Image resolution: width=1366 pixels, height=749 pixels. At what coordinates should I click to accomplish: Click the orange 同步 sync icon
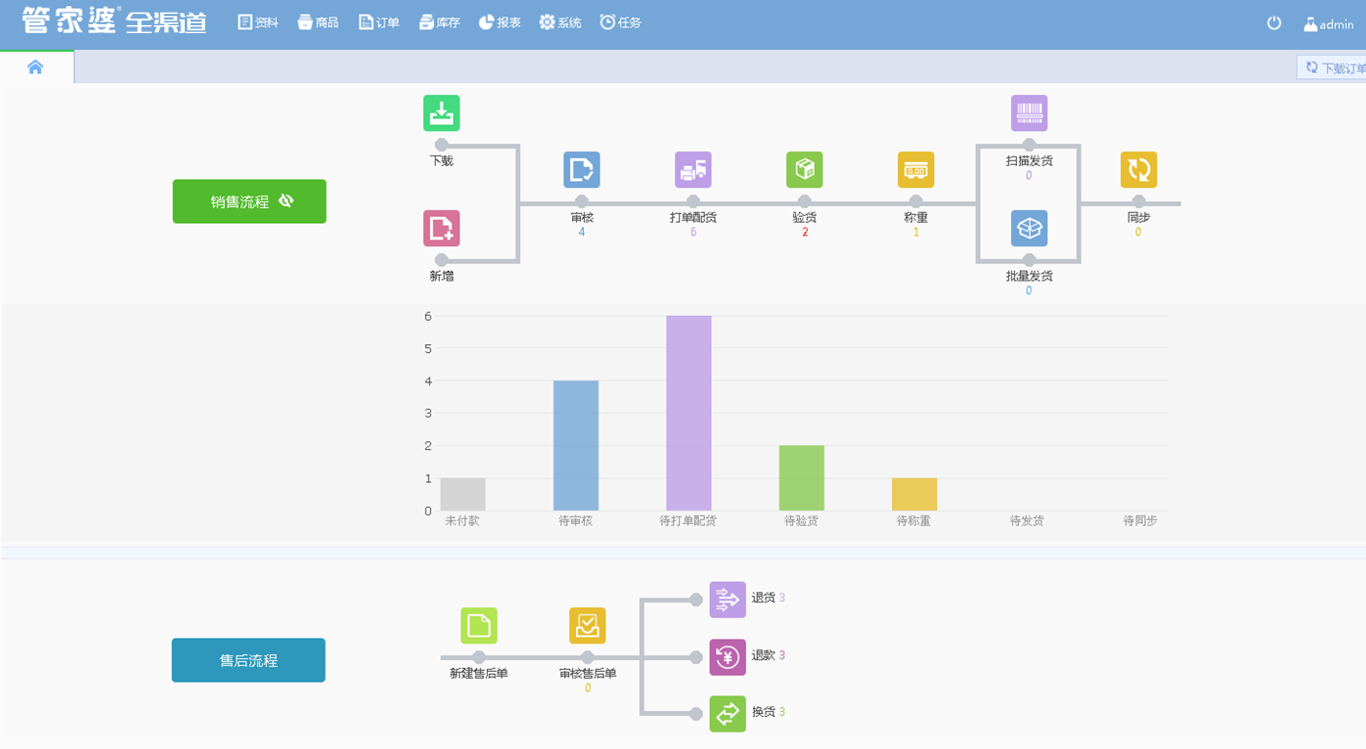coord(1138,170)
